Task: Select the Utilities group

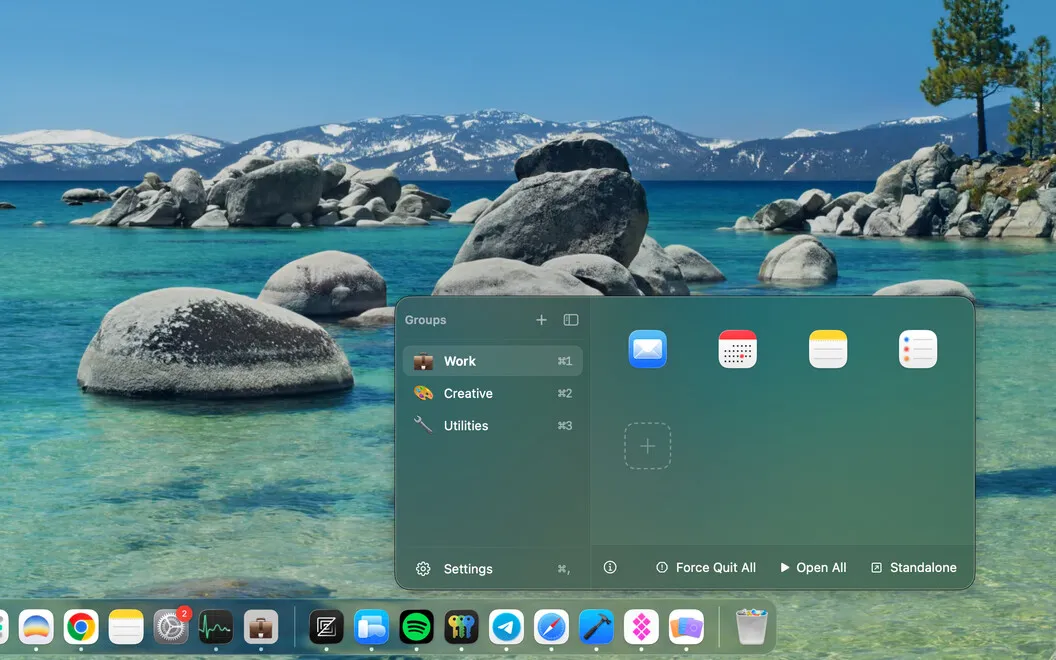Action: click(492, 426)
